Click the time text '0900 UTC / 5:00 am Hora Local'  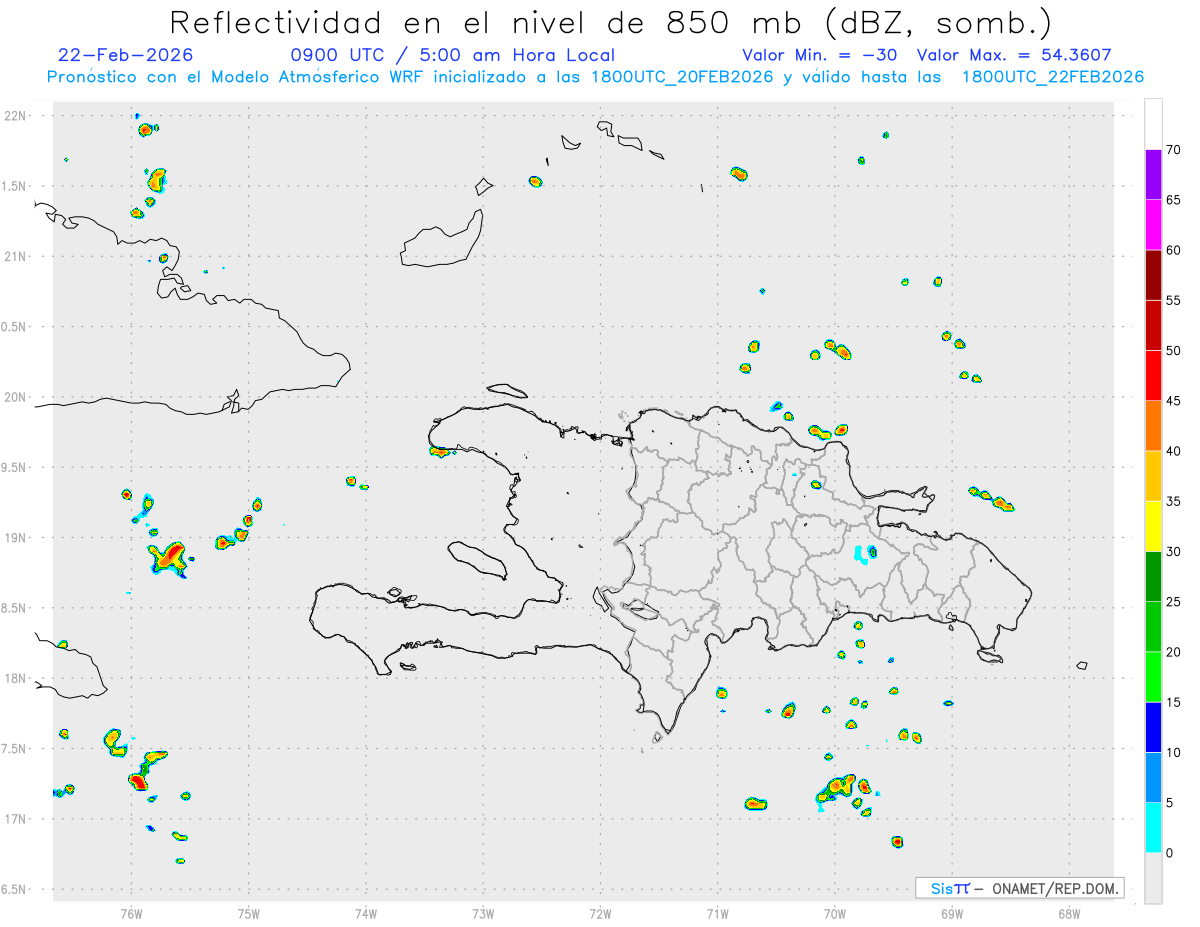pyautogui.click(x=452, y=55)
